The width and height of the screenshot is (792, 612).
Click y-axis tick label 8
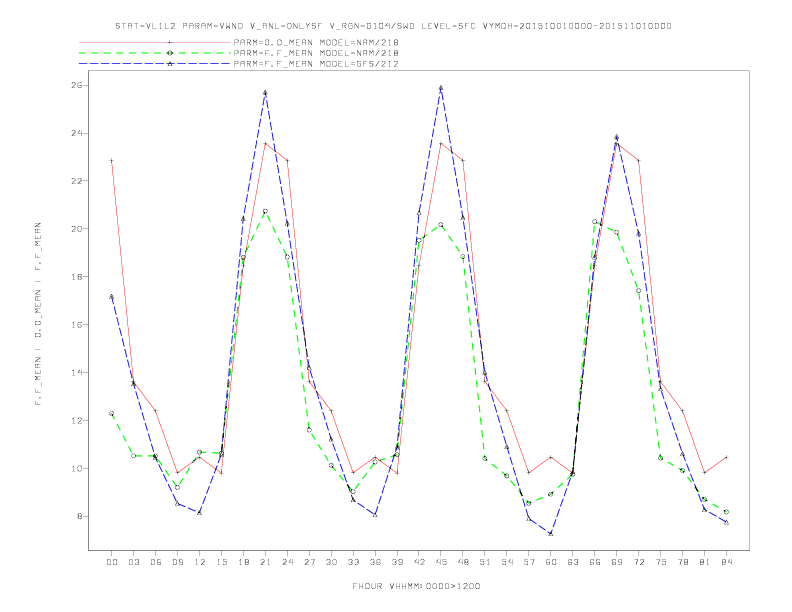click(80, 517)
